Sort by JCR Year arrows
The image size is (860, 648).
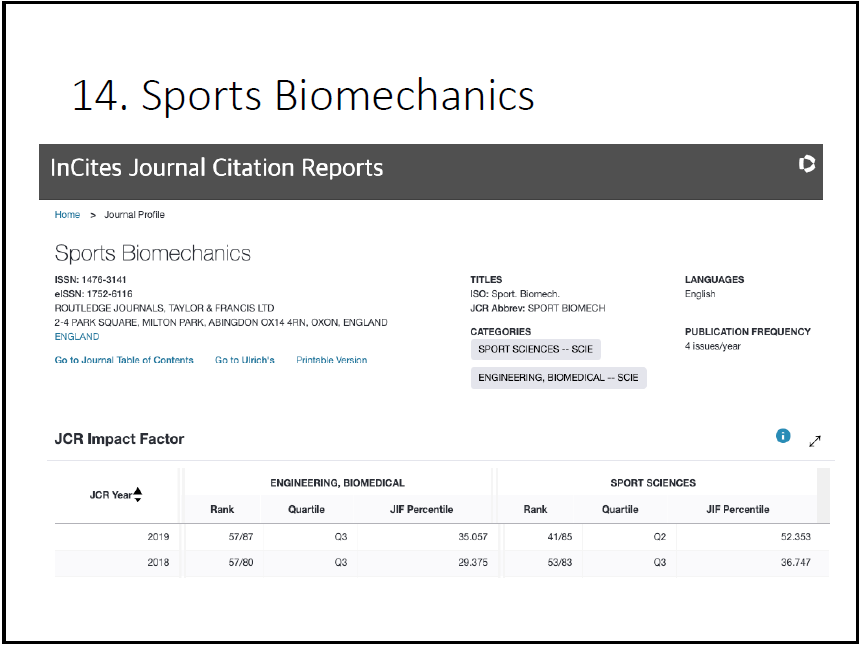(138, 494)
